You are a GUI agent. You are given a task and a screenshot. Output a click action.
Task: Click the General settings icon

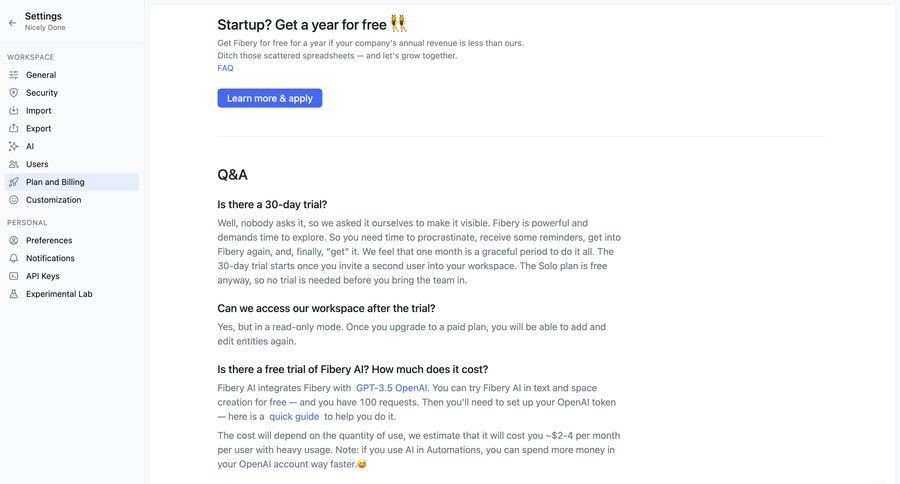14,75
